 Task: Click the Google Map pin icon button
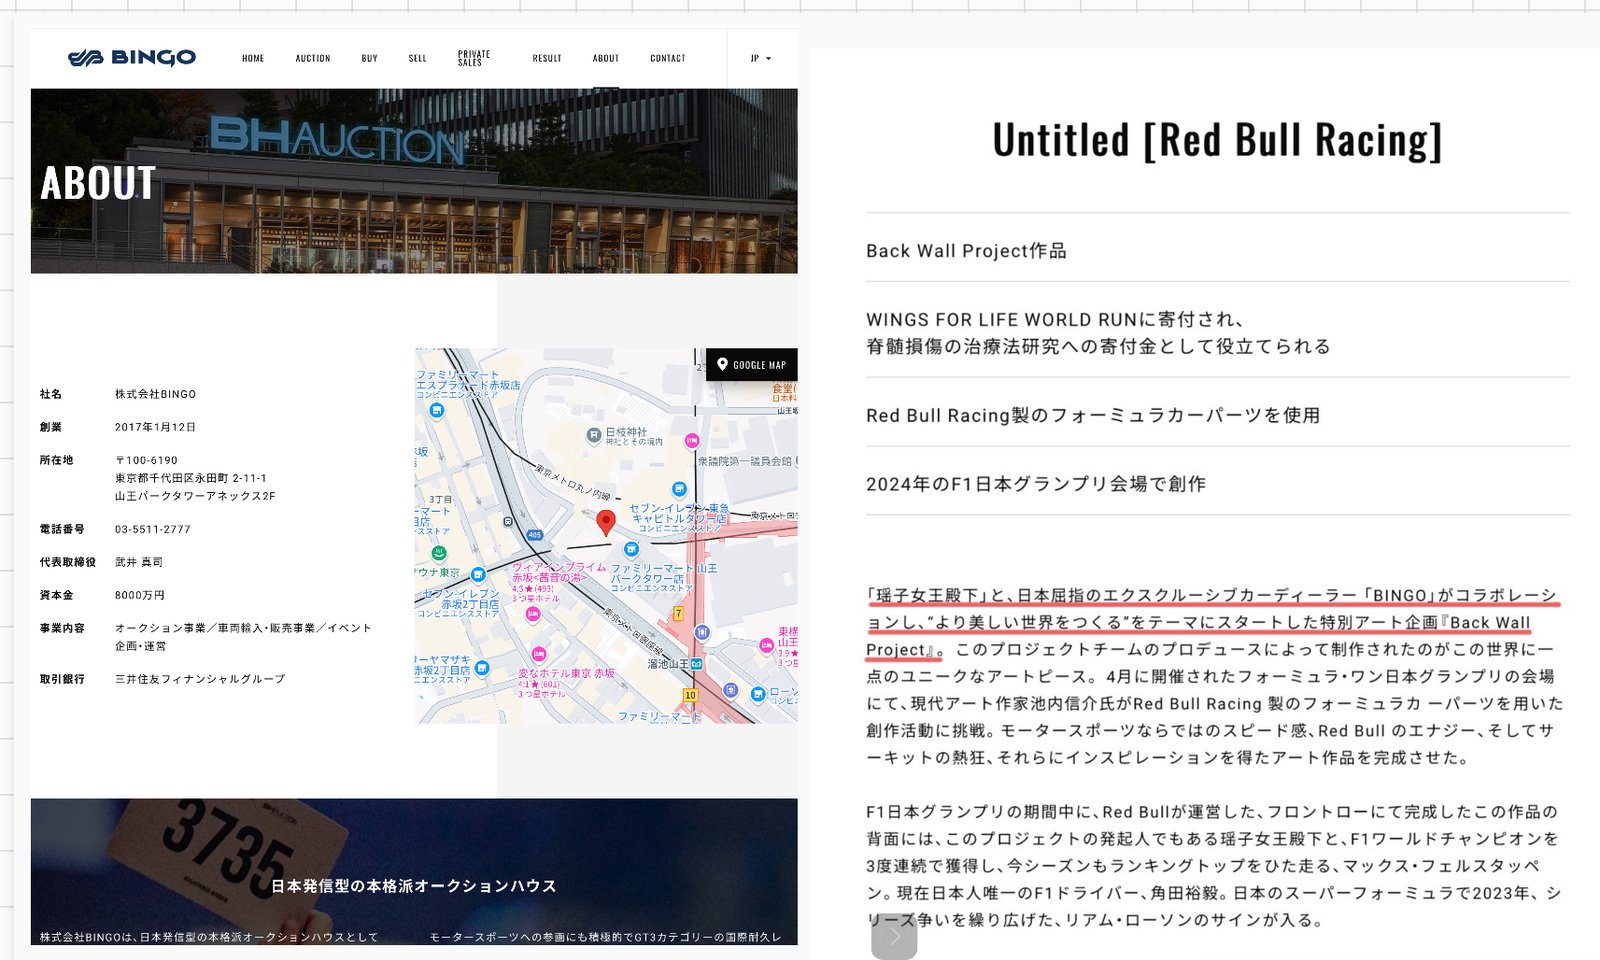click(x=722, y=365)
